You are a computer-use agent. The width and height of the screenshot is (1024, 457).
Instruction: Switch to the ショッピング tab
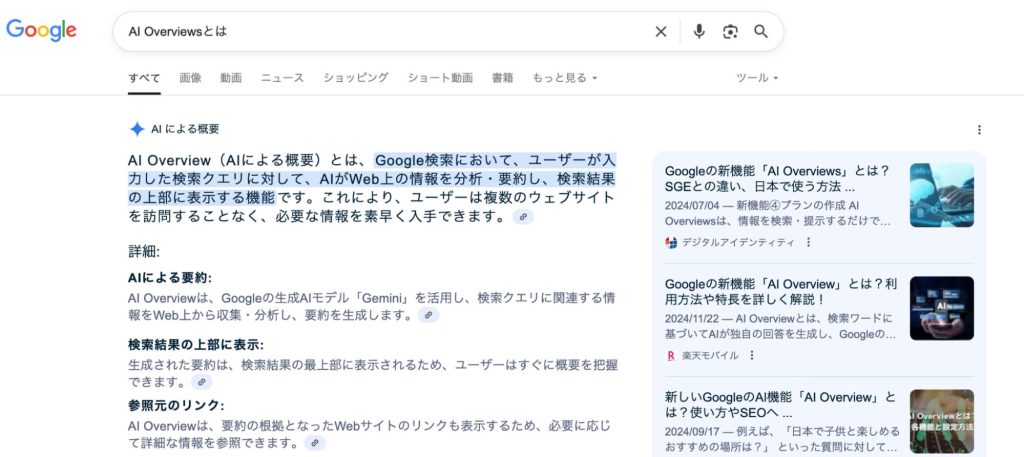click(x=356, y=78)
